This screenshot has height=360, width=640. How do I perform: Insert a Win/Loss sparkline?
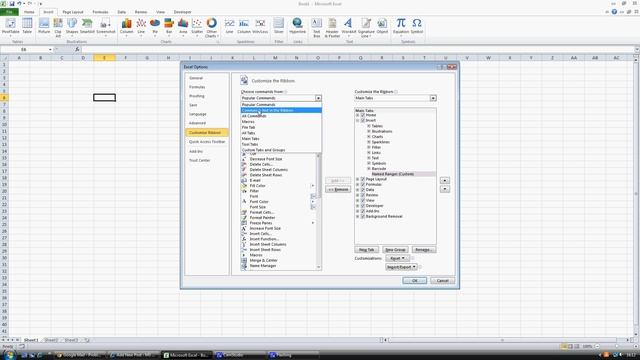[x=260, y=27]
